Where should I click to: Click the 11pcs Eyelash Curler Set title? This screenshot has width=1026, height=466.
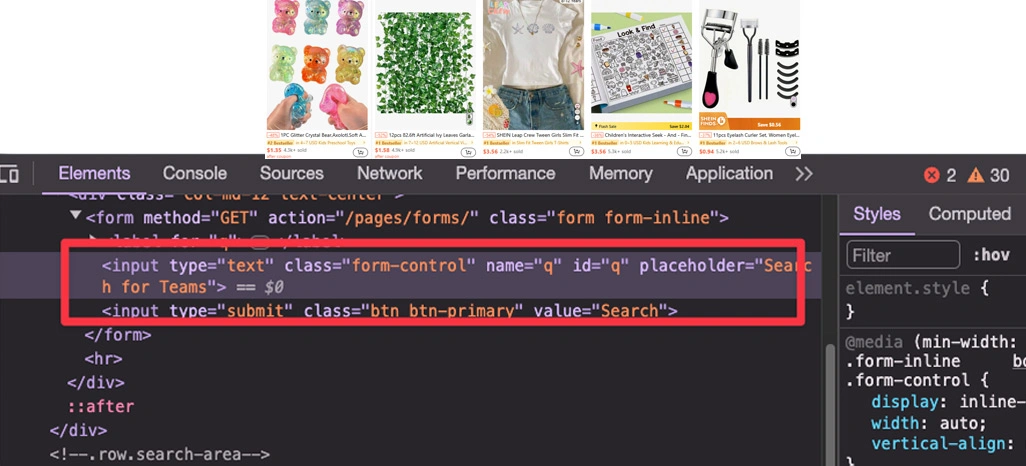[754, 134]
